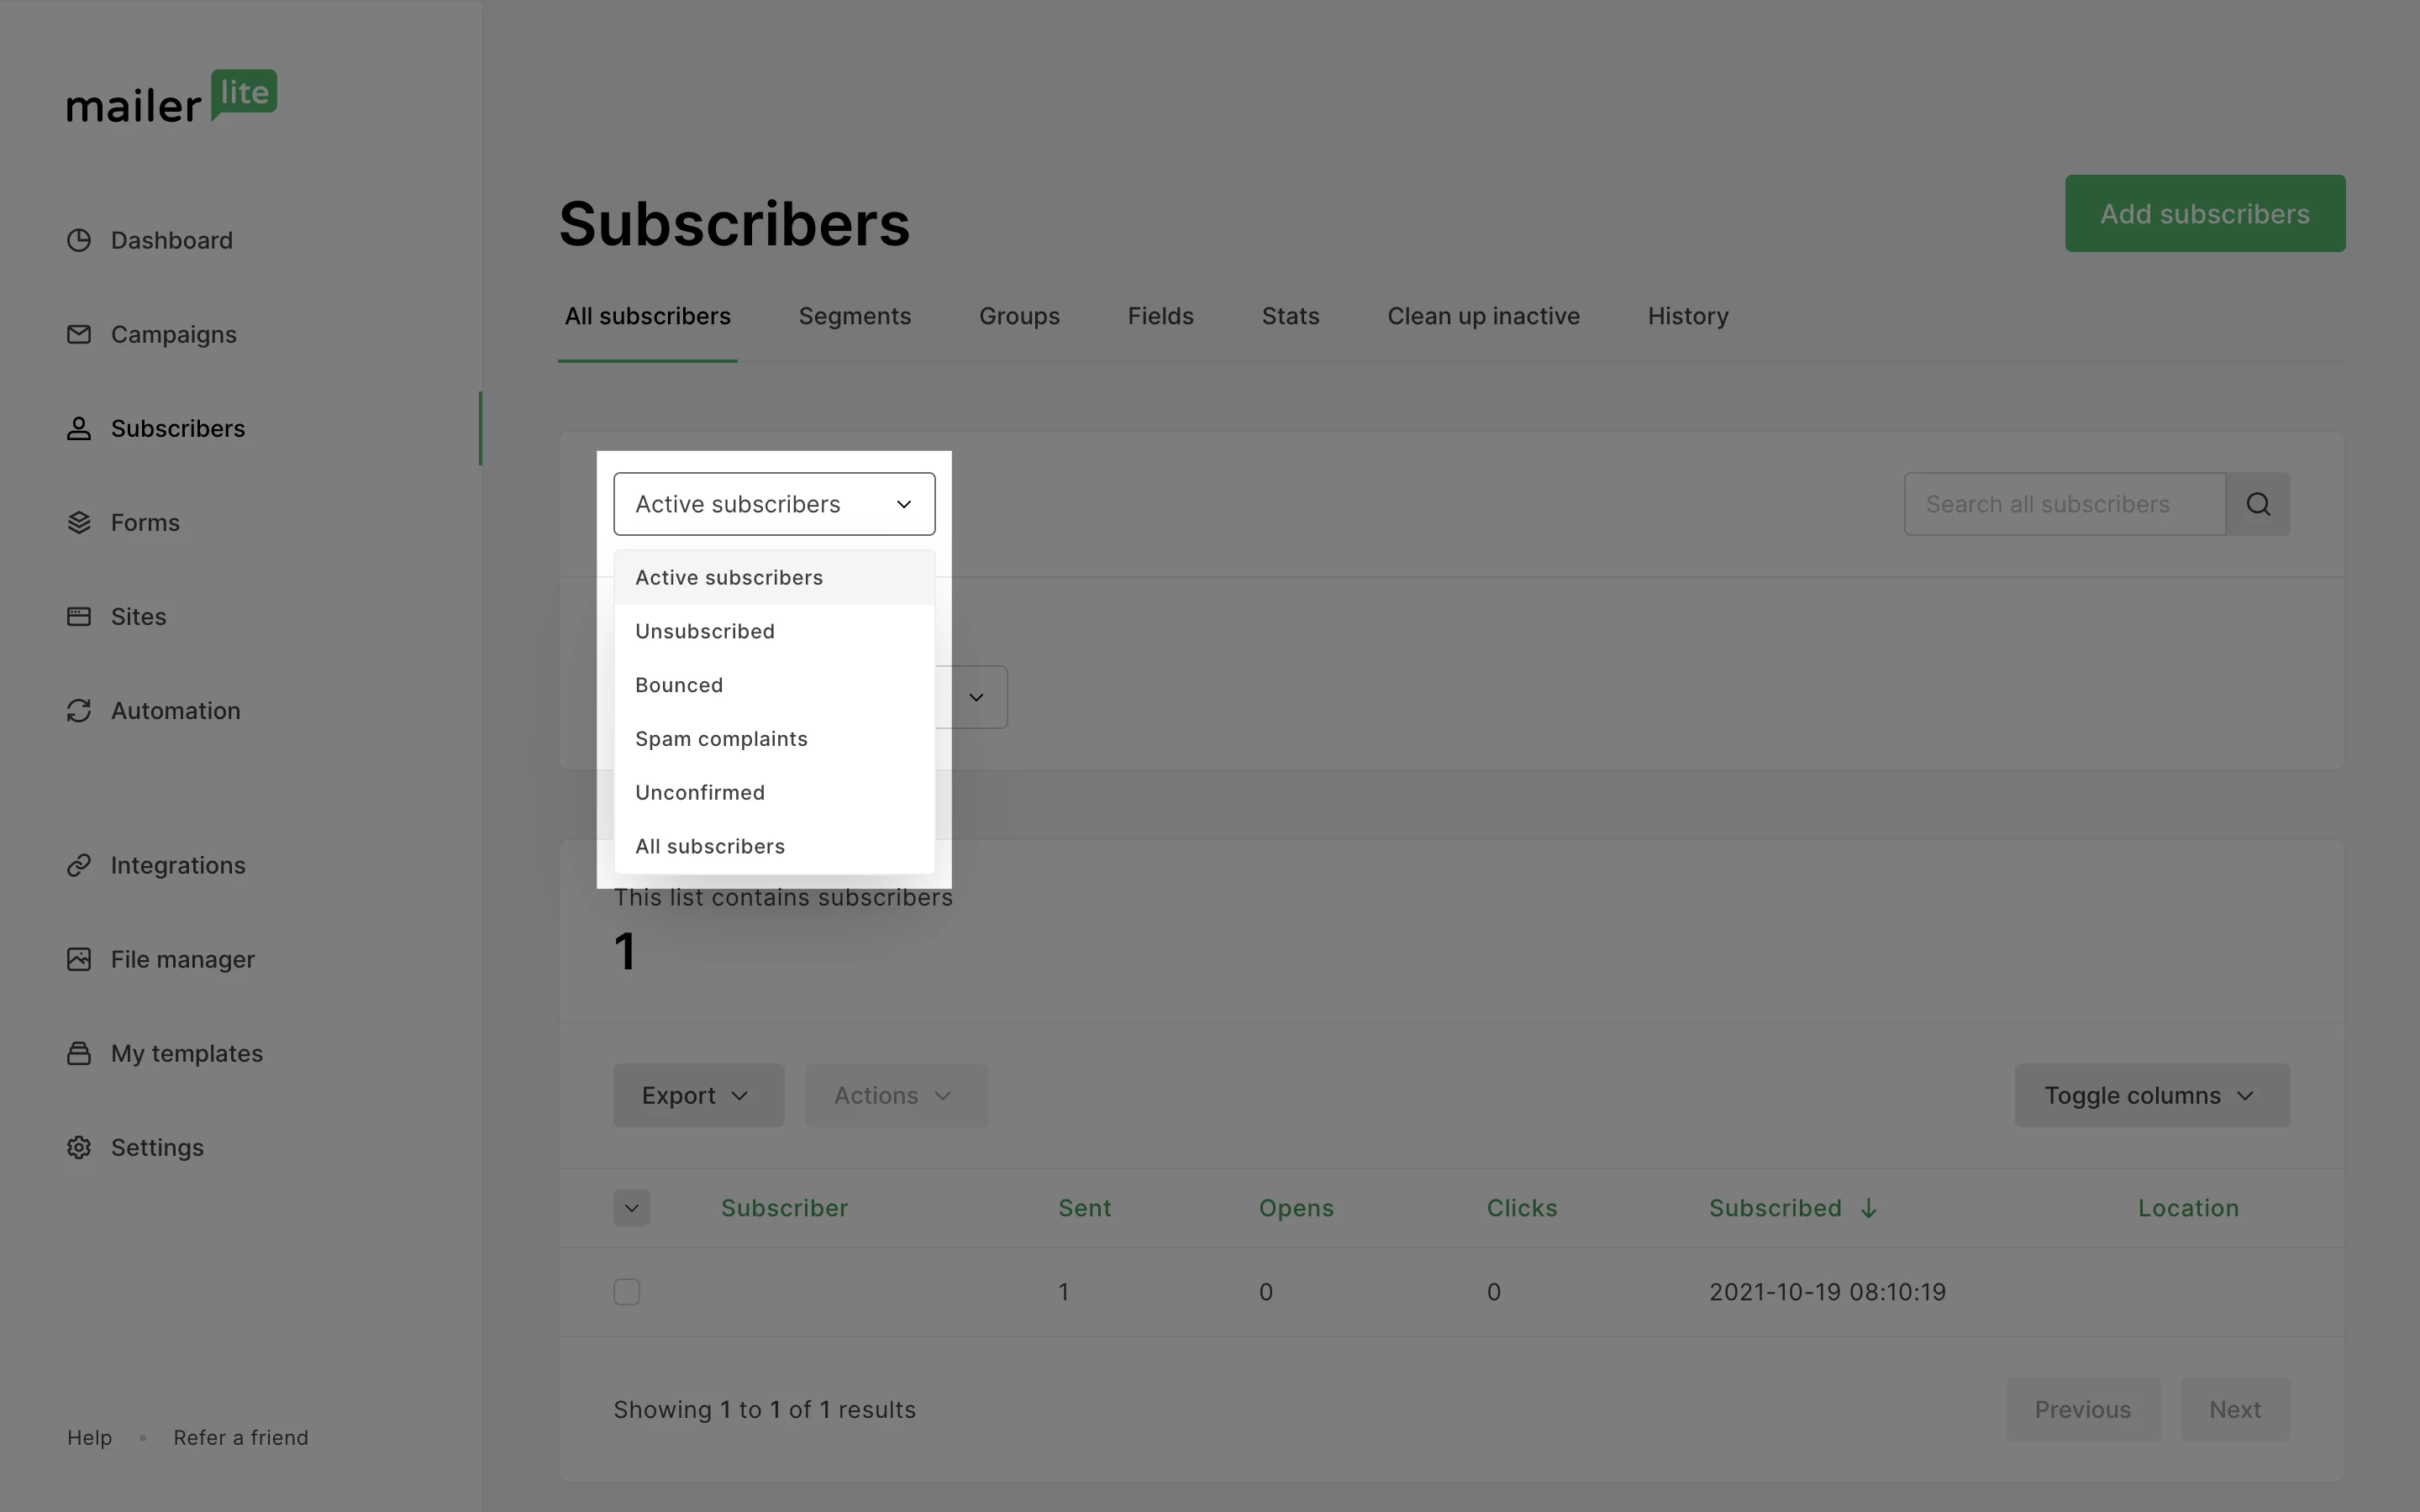Click the Dashboard clock icon in sidebar
Image resolution: width=2420 pixels, height=1512 pixels.
(x=79, y=240)
